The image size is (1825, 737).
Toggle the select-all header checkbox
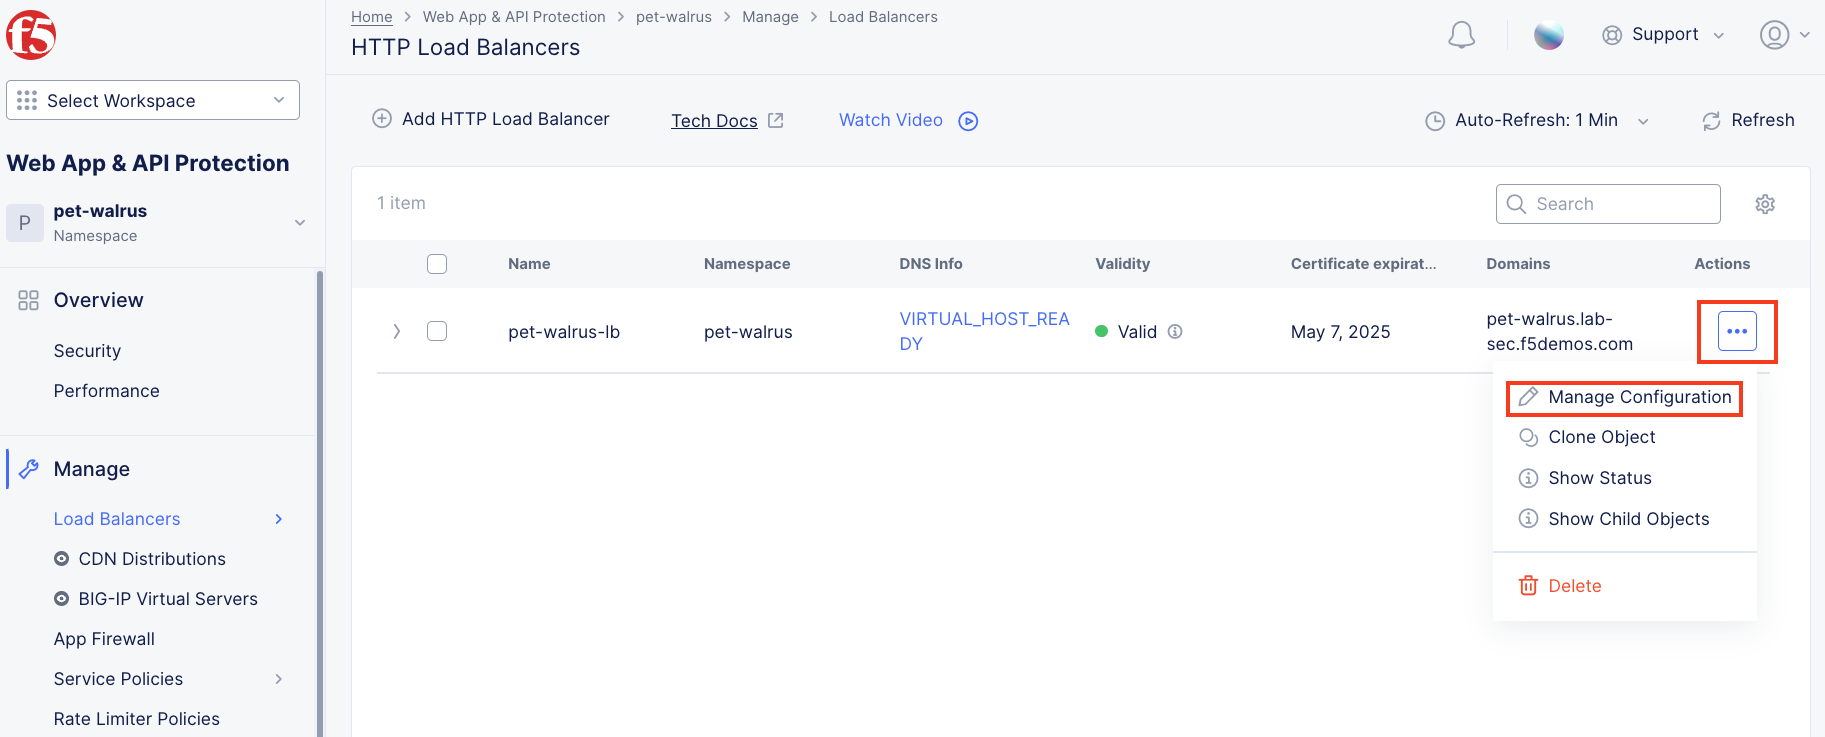437,264
